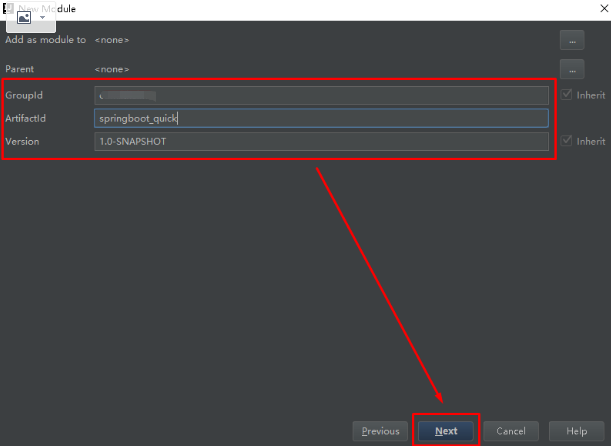Click the 'Add as module to' label
Screen dimensions: 611x446
coord(46,40)
